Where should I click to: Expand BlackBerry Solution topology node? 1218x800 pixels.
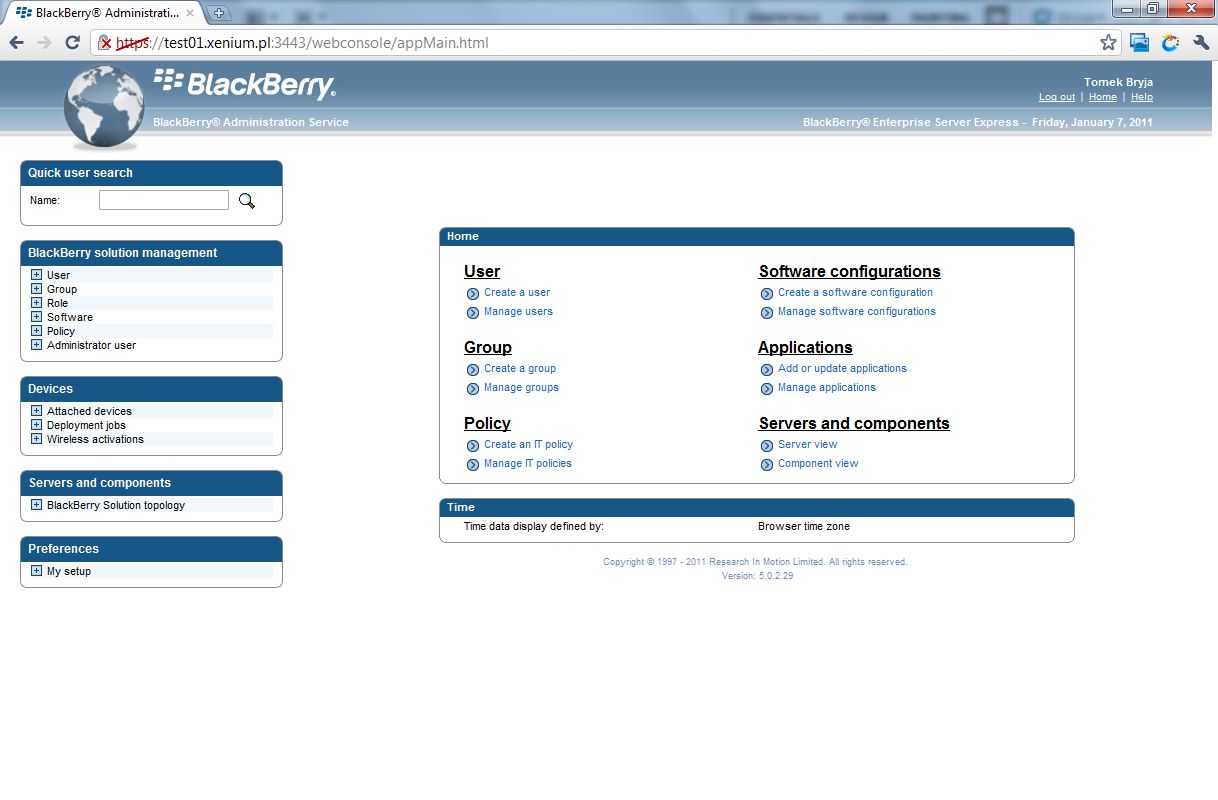36,505
